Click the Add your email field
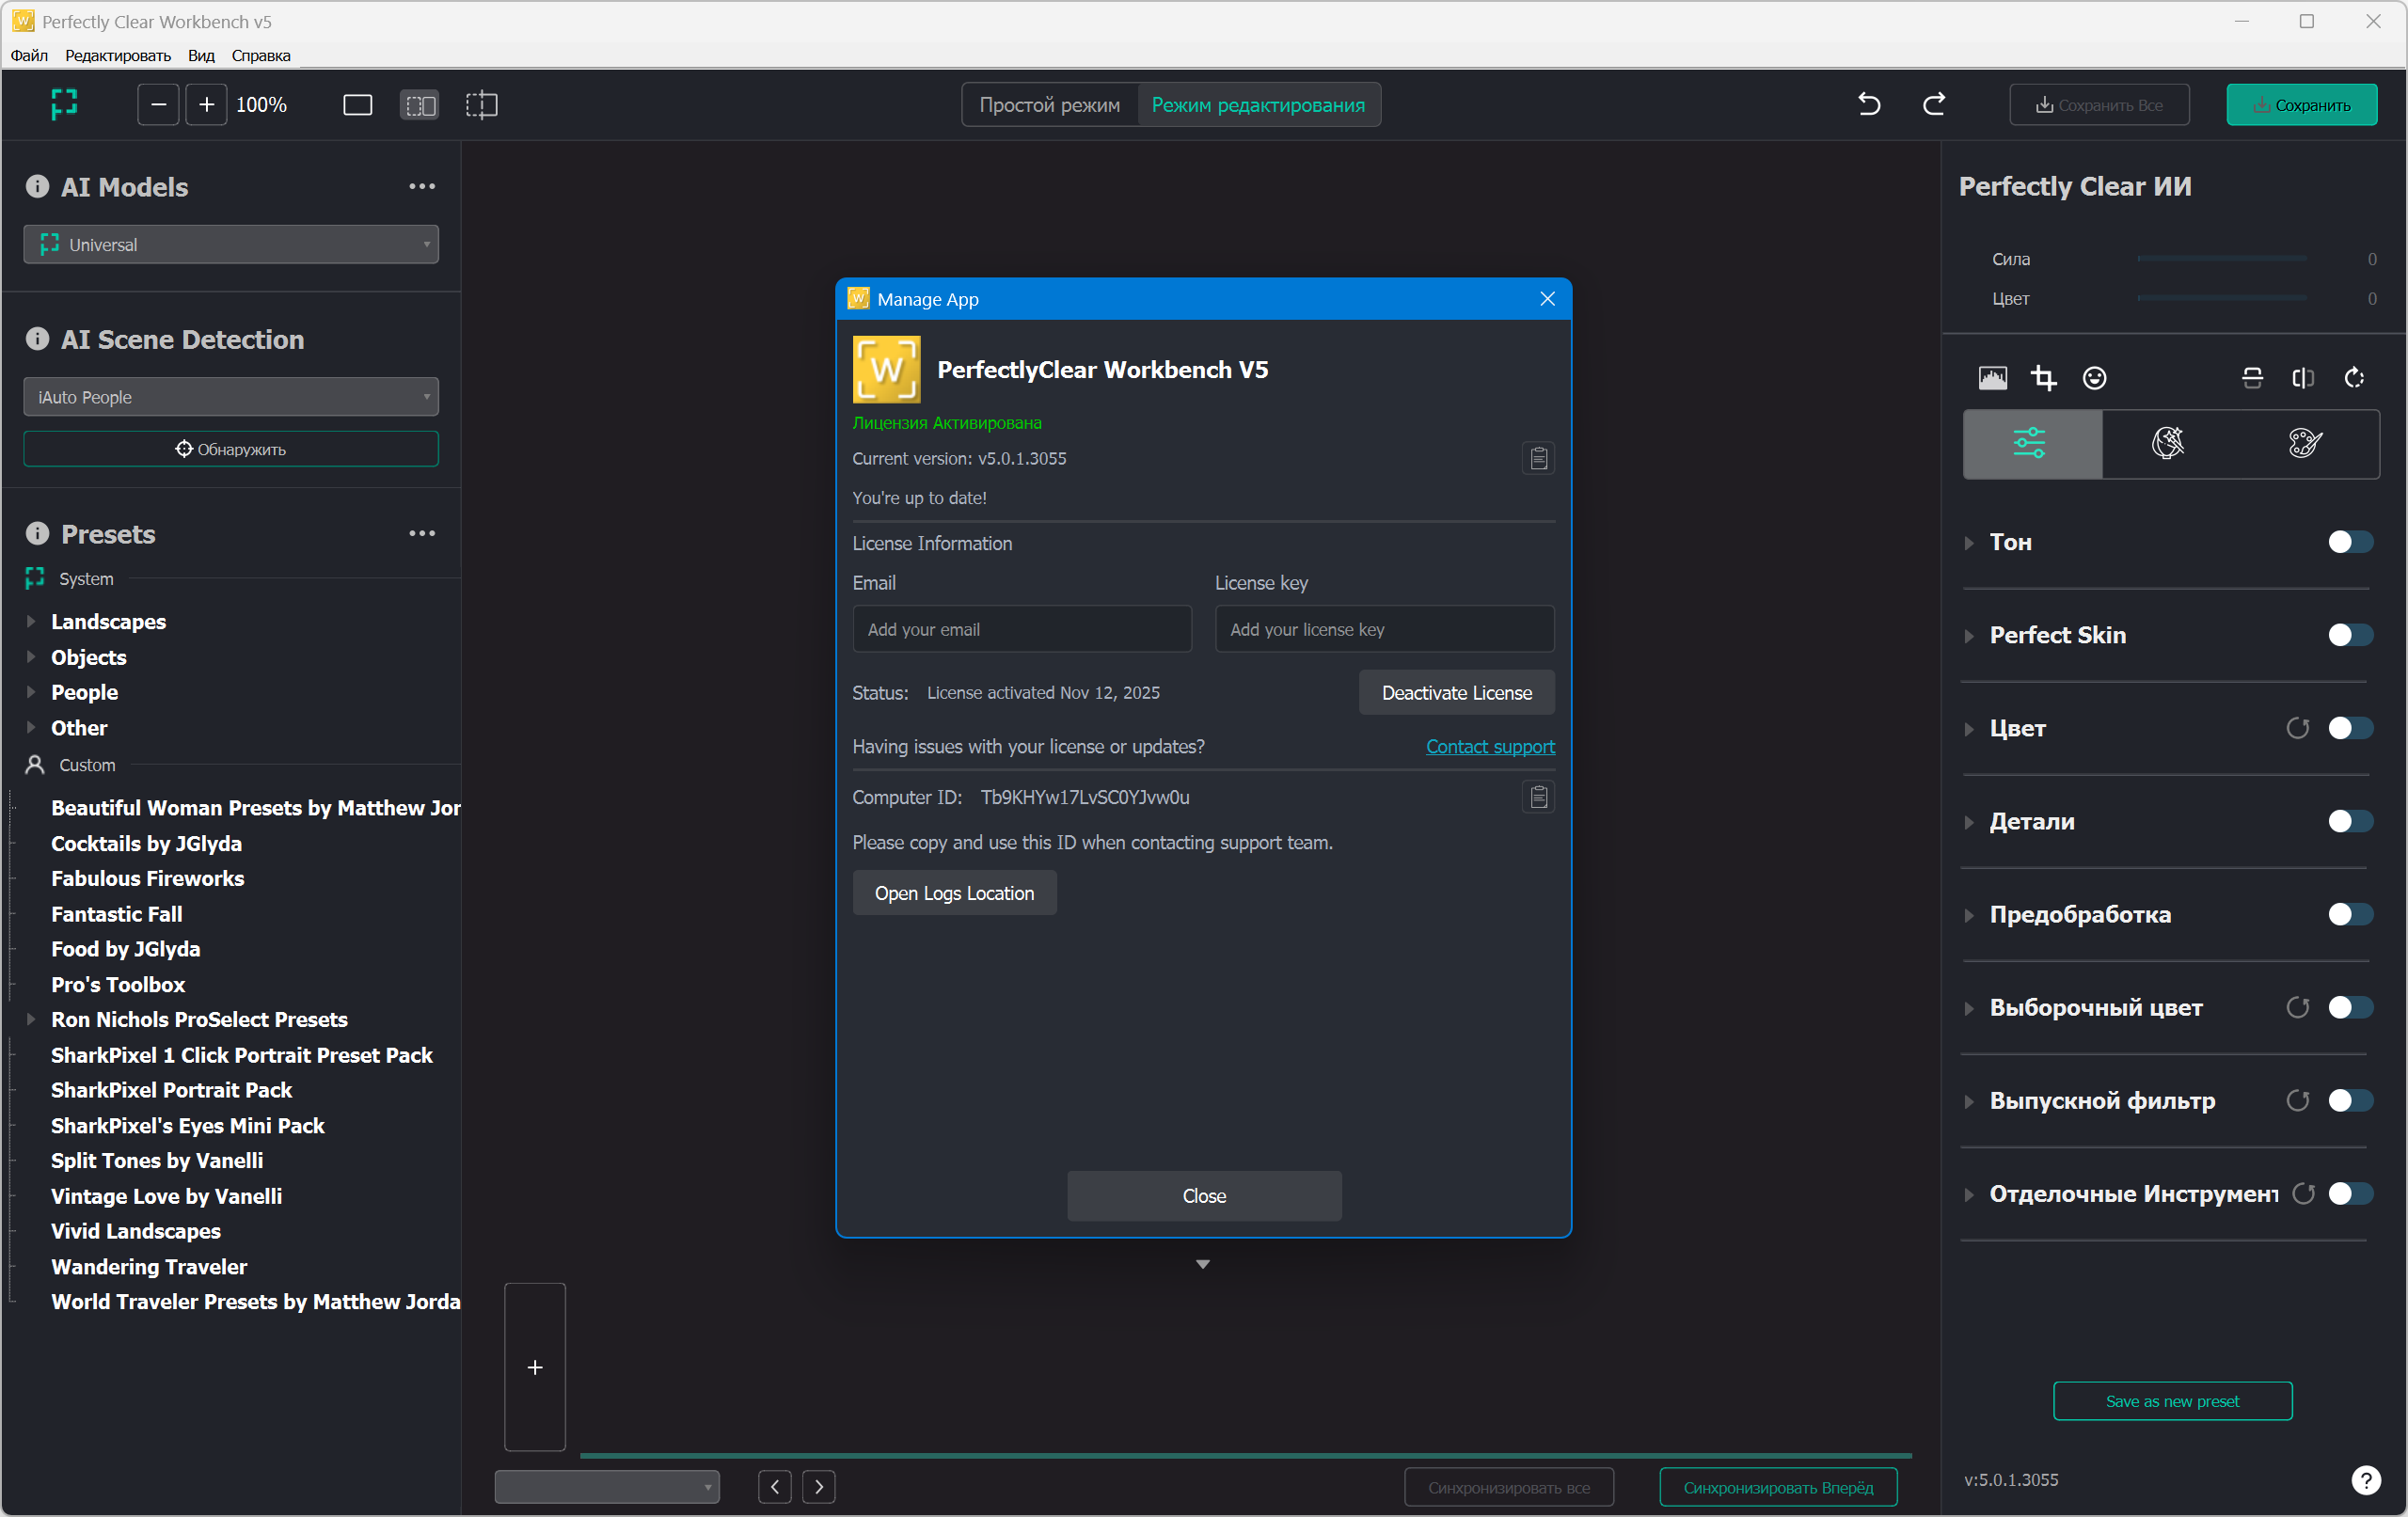Viewport: 2408px width, 1517px height. pos(1021,630)
